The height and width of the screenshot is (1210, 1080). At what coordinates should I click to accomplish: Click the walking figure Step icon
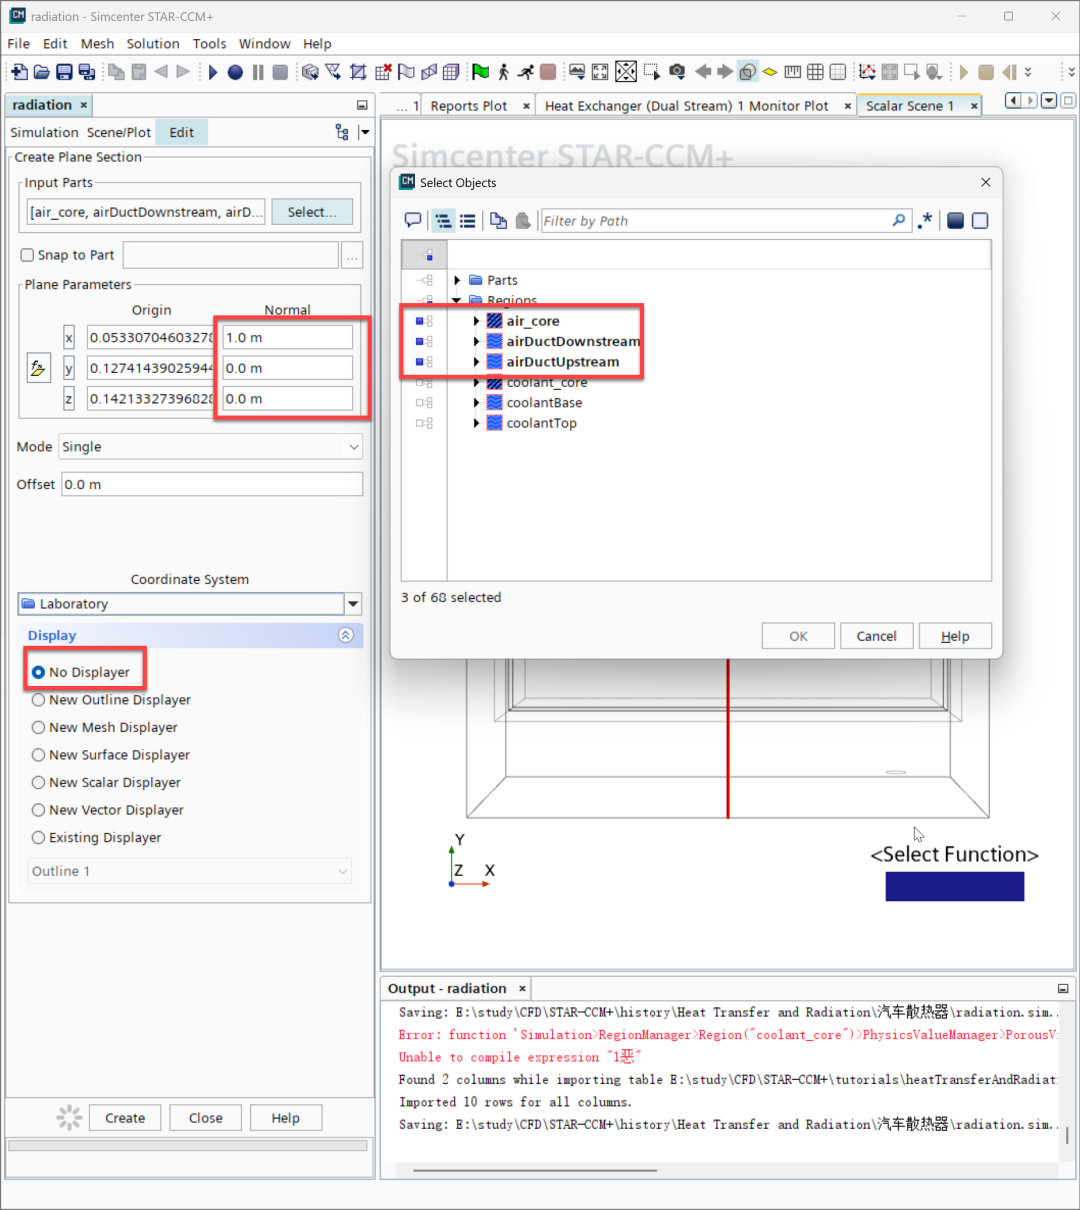click(x=503, y=72)
